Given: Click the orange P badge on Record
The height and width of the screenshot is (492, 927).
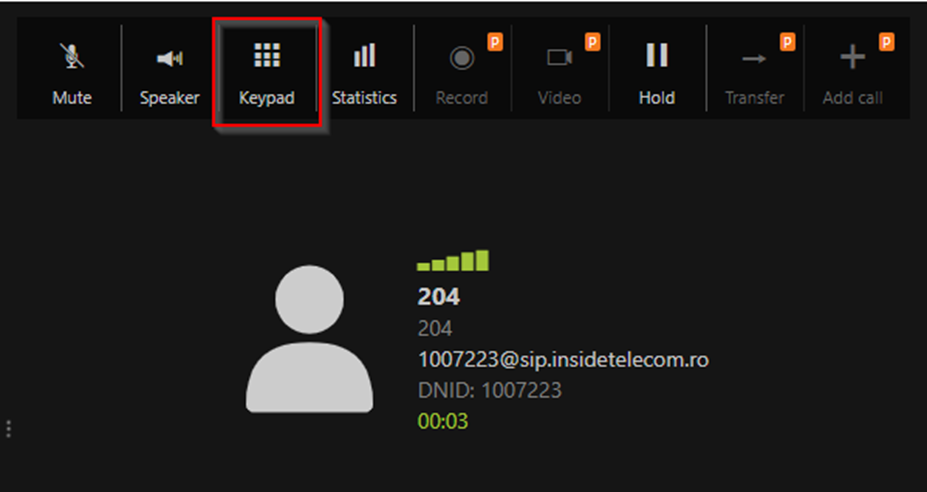Looking at the screenshot, I should 495,42.
